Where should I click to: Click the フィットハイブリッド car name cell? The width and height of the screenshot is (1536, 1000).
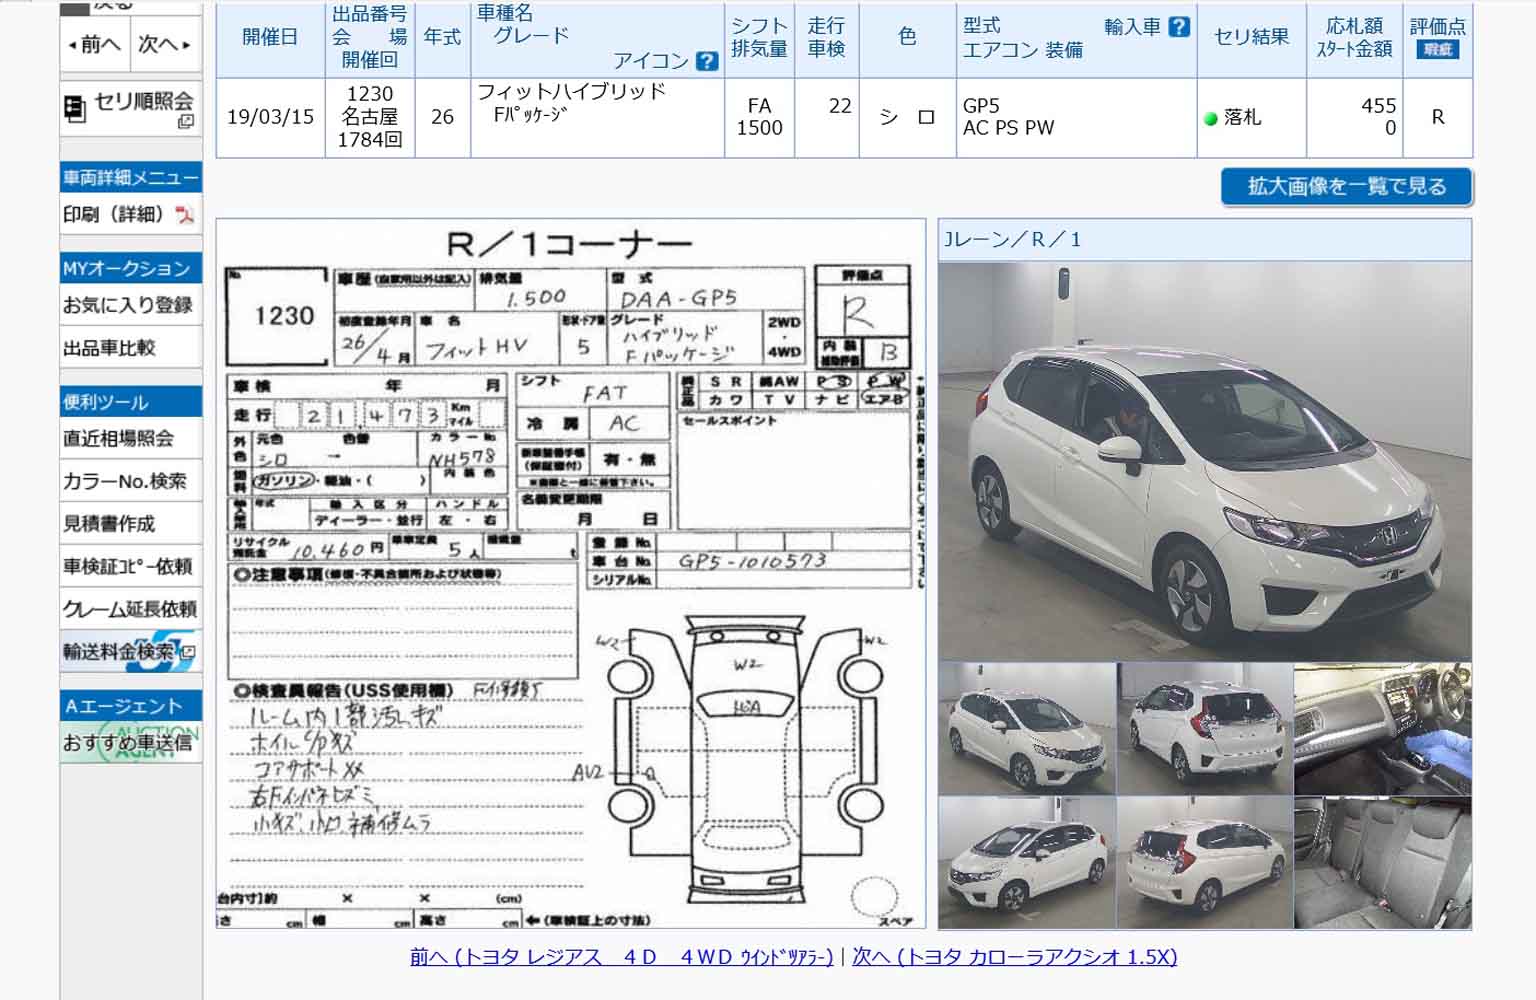(597, 117)
